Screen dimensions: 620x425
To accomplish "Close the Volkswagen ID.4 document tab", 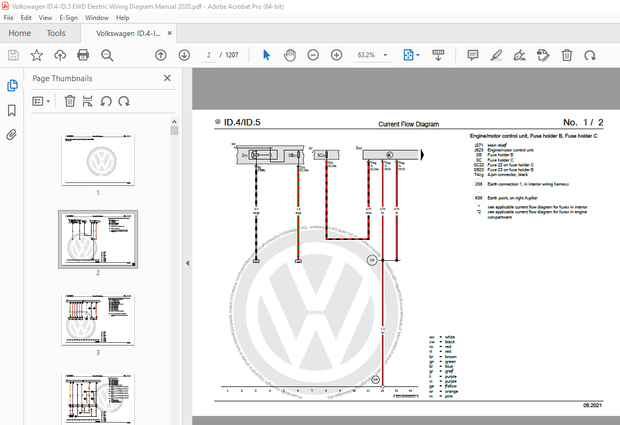I will (170, 33).
